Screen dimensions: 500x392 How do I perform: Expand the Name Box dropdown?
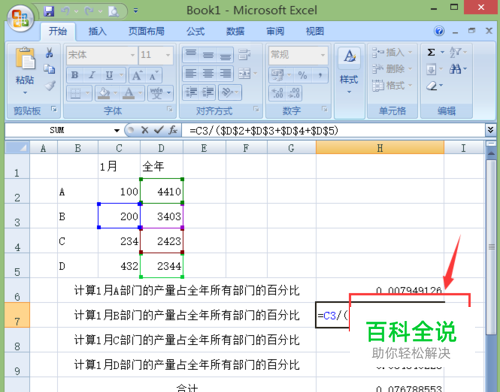[117, 130]
